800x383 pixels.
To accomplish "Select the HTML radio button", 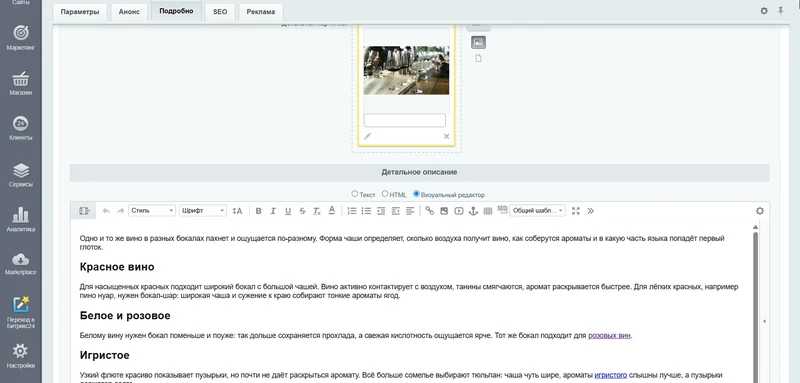I will tap(385, 194).
